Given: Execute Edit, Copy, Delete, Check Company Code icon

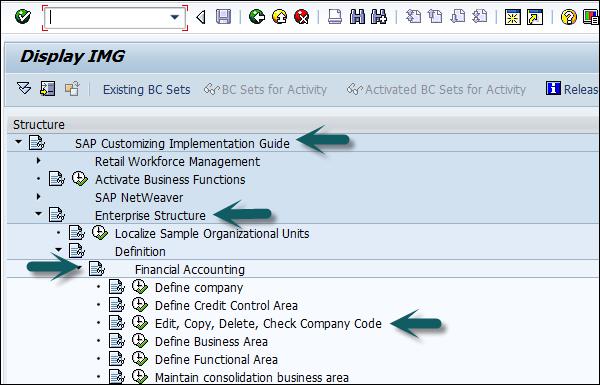Looking at the screenshot, I should 140,323.
